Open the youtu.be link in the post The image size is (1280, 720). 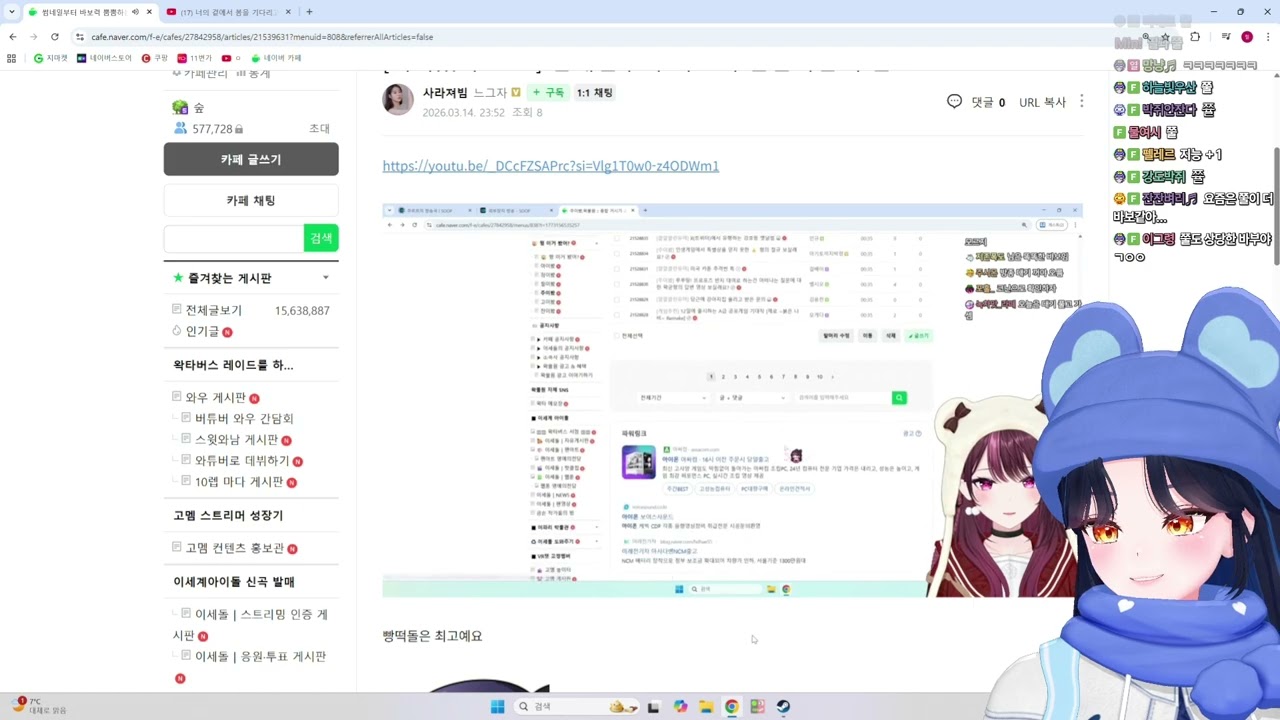coord(550,166)
